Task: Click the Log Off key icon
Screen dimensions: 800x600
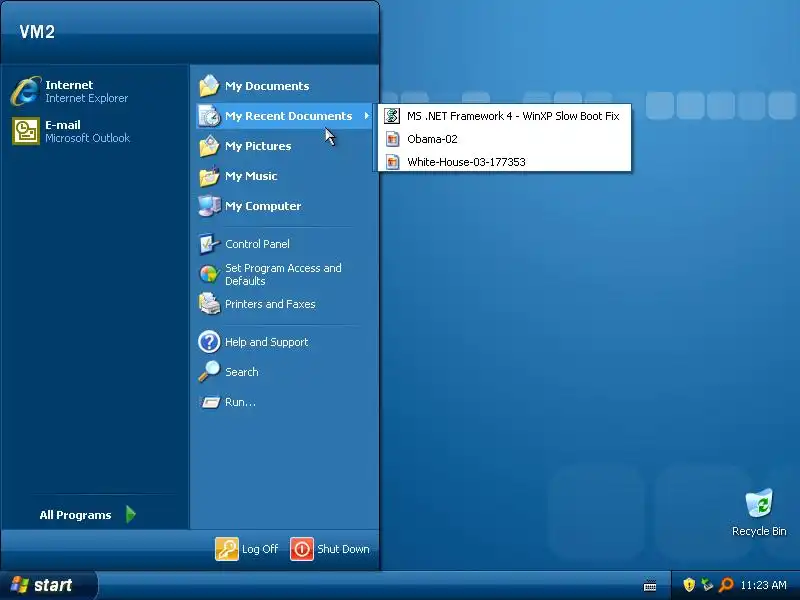Action: (x=227, y=549)
